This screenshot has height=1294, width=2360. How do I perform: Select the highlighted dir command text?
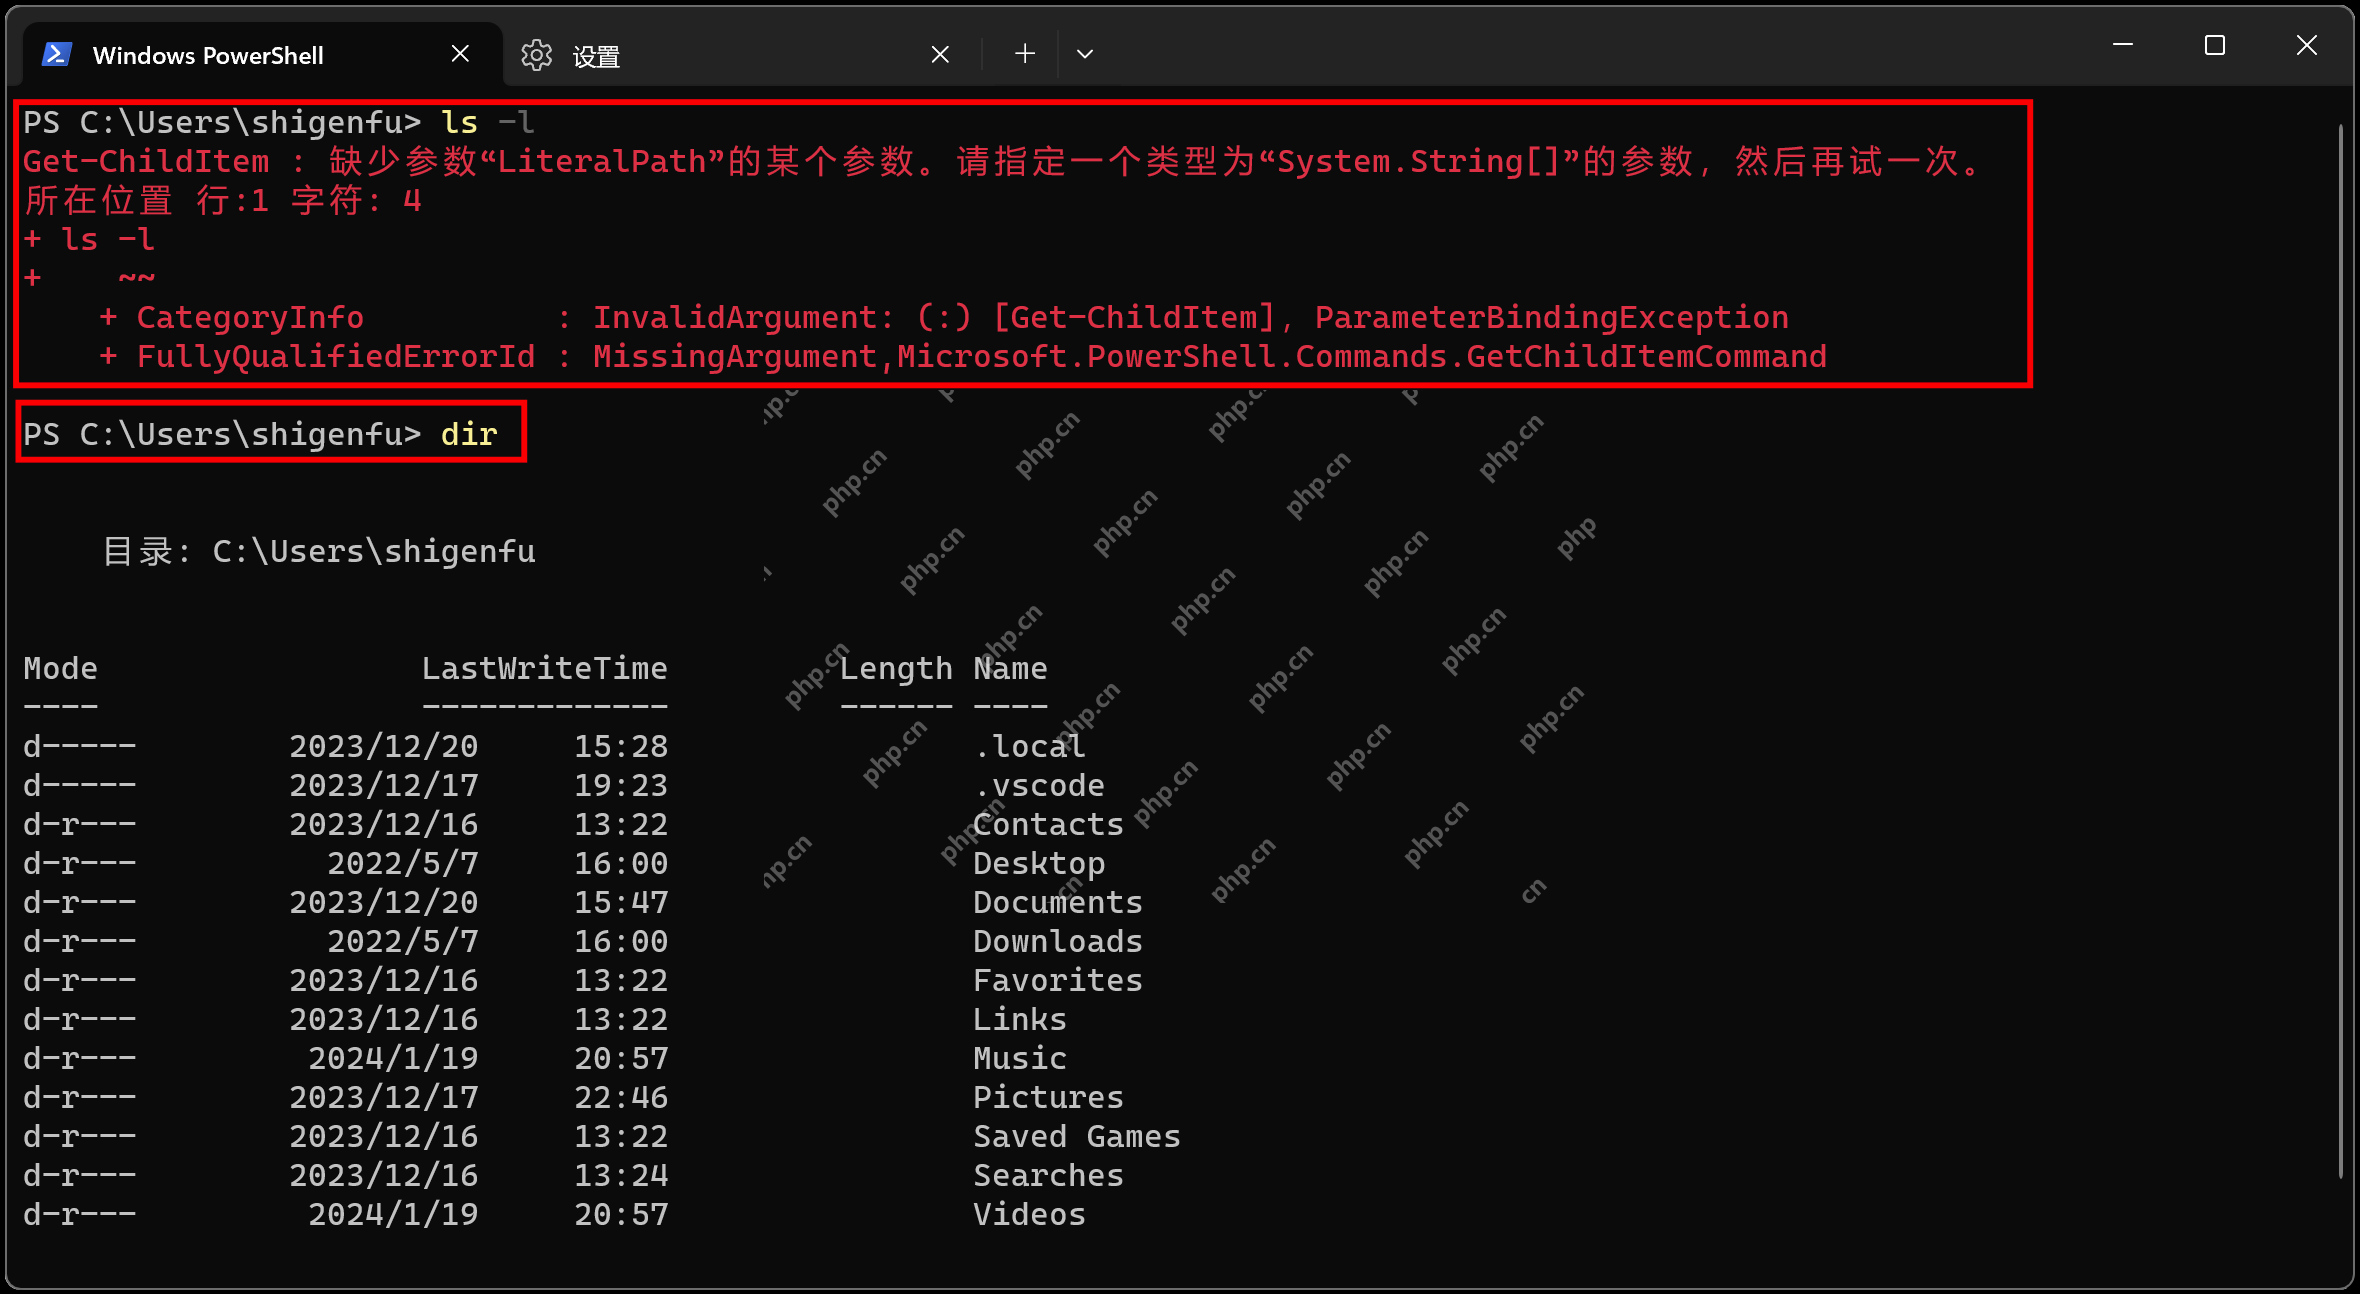(x=470, y=433)
